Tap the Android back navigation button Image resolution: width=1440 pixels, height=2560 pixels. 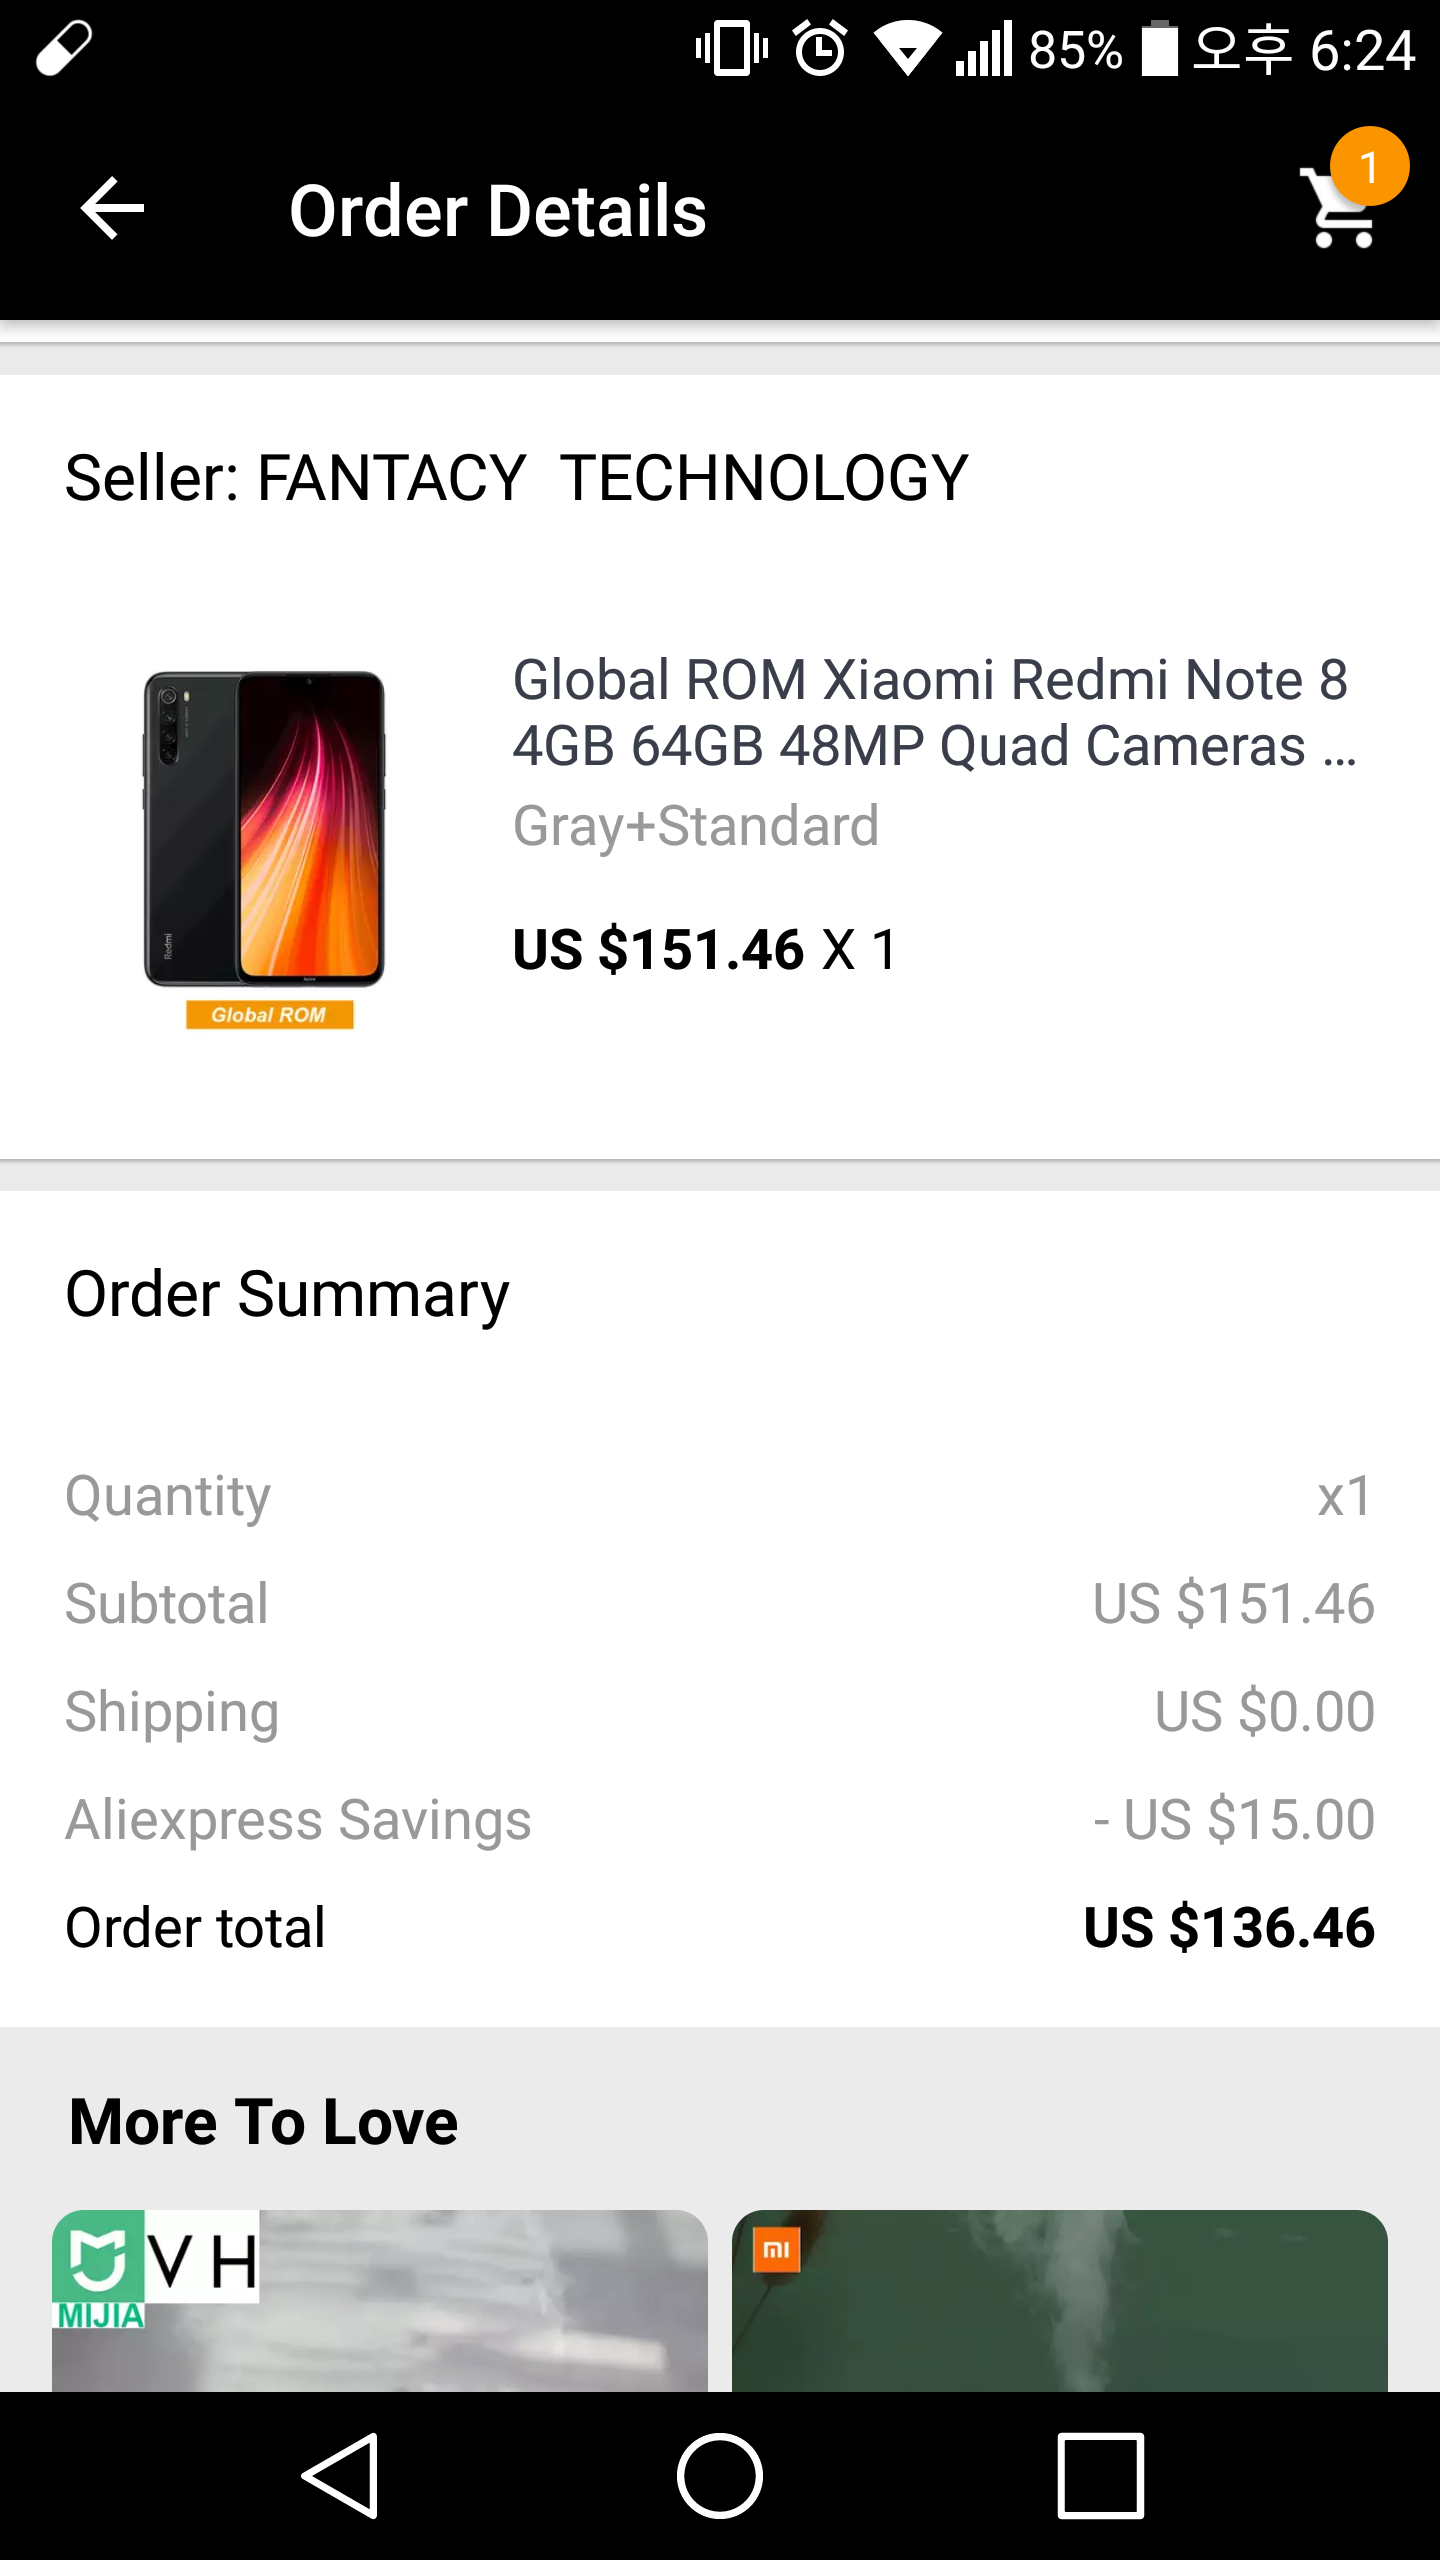pos(341,2476)
